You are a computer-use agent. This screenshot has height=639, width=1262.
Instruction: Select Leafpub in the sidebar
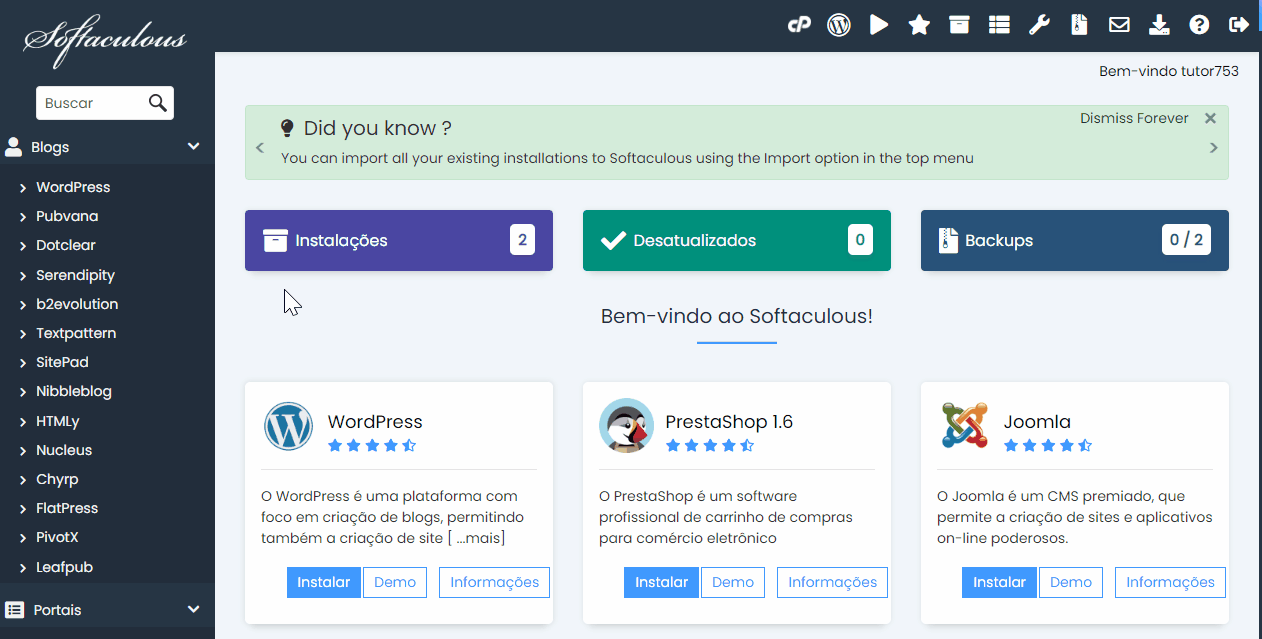click(x=64, y=567)
